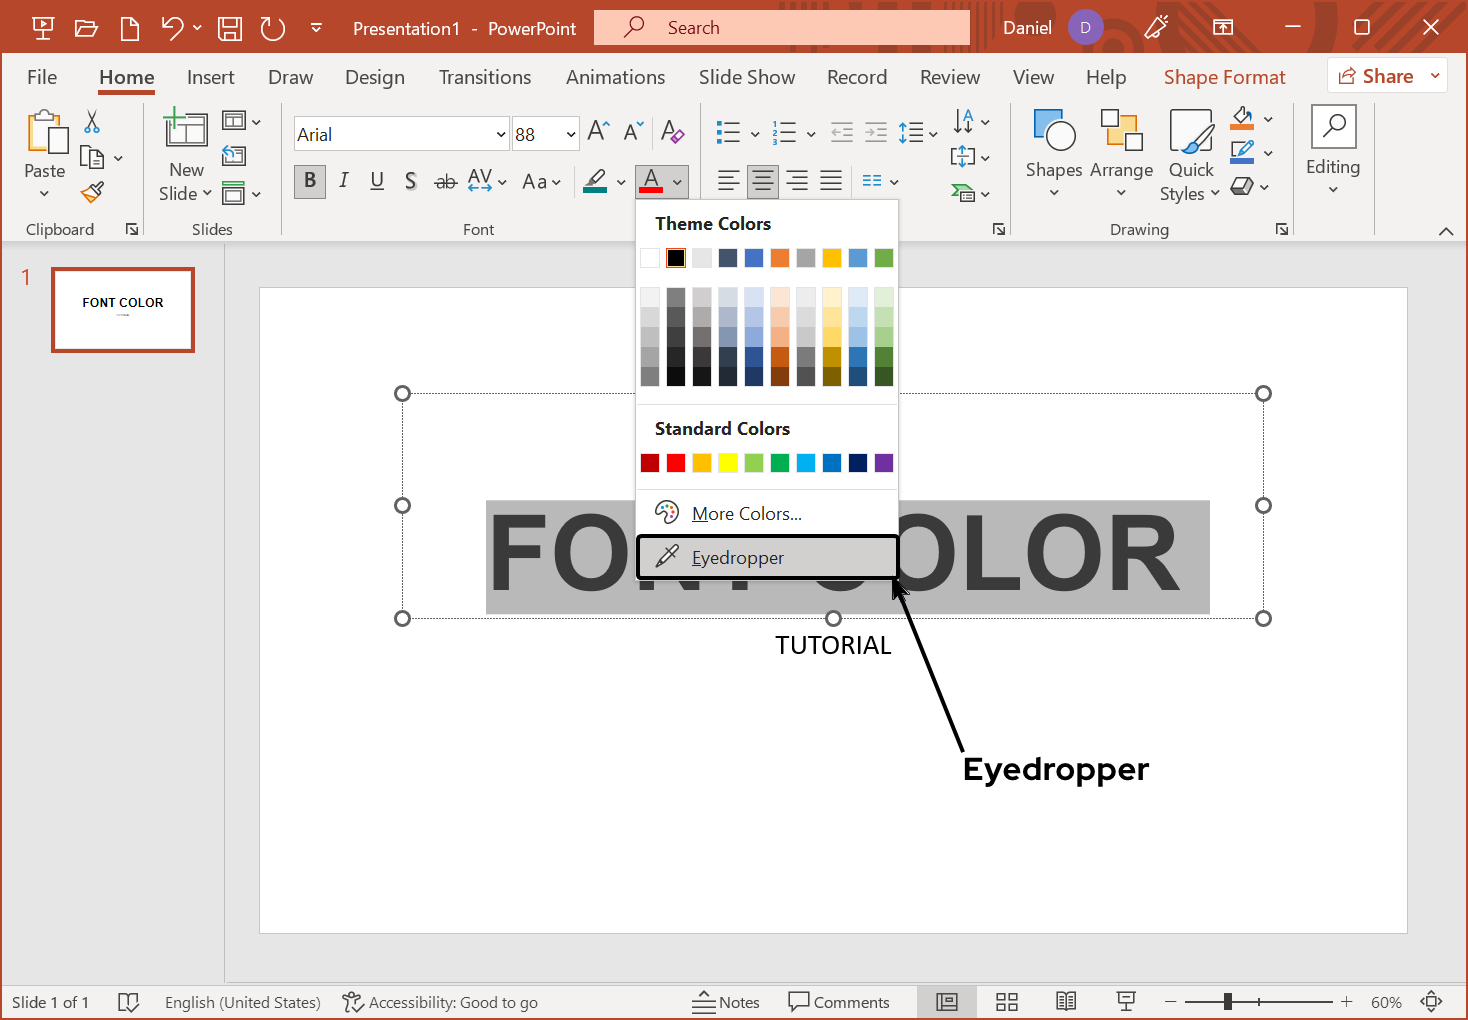Toggle Bold formatting

[x=310, y=181]
